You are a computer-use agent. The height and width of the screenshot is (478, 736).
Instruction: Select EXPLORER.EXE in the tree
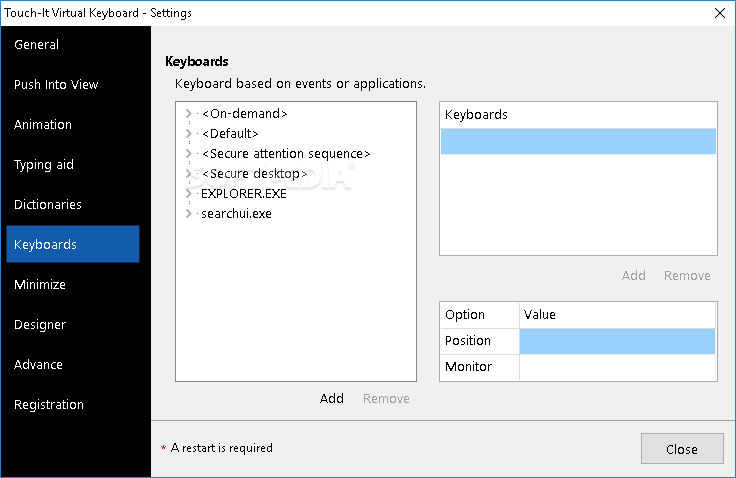pos(244,193)
